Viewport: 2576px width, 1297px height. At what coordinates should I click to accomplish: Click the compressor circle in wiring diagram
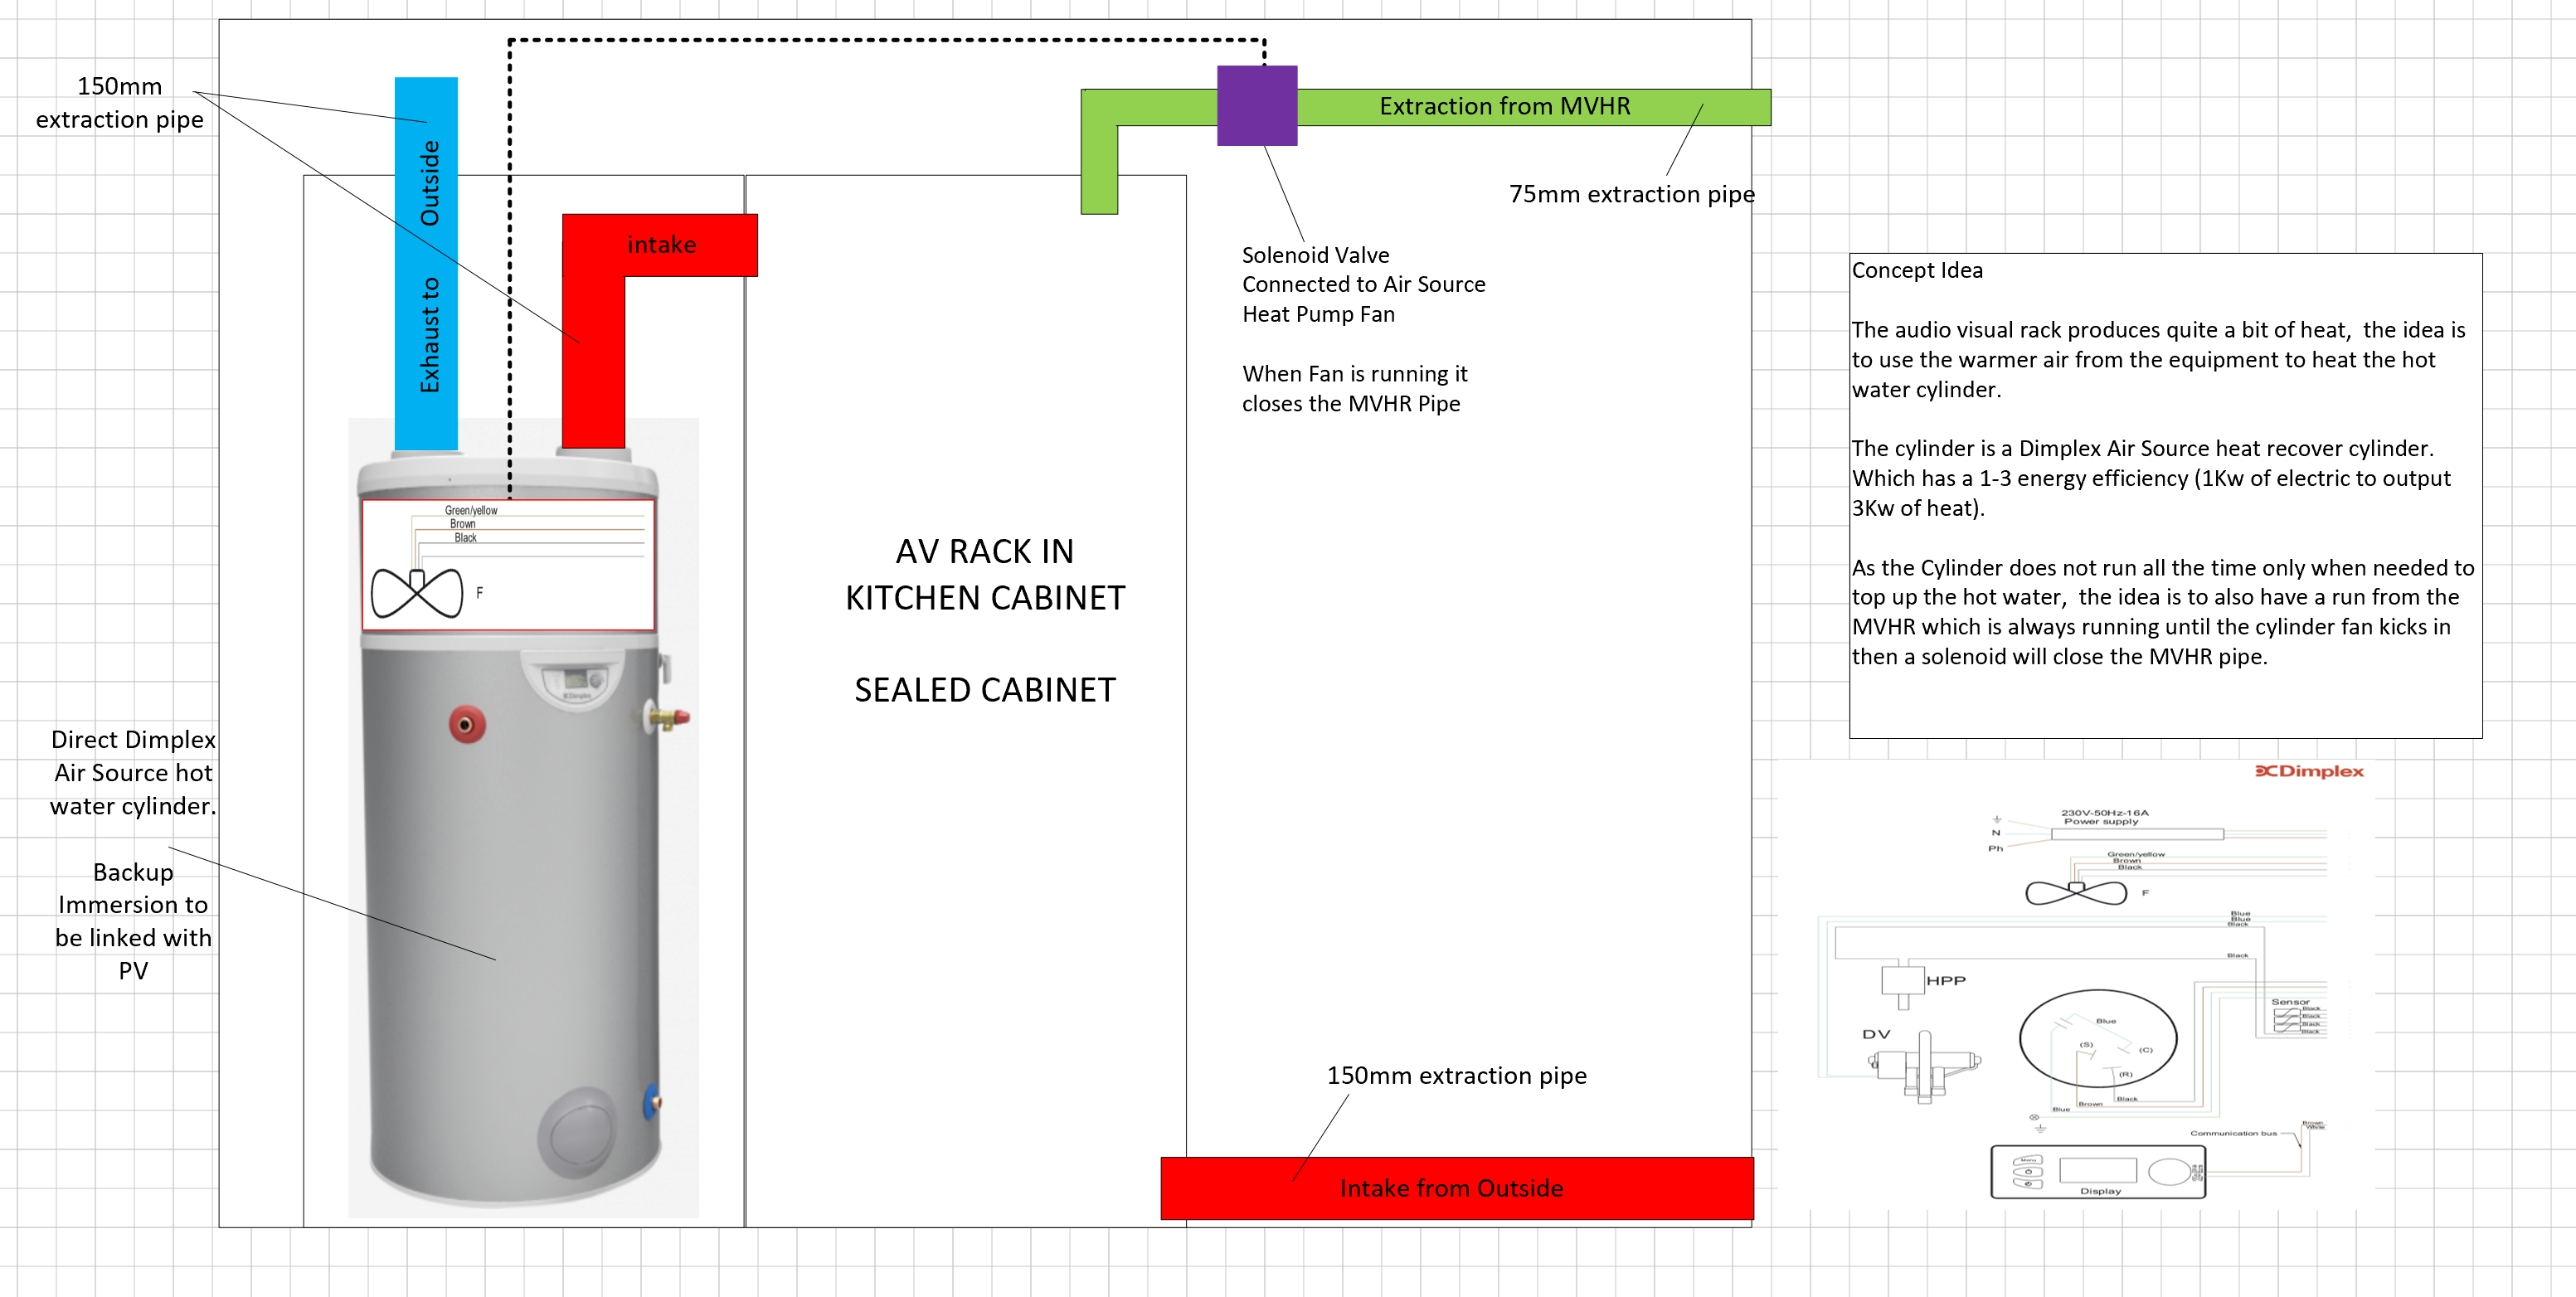[x=2098, y=1038]
